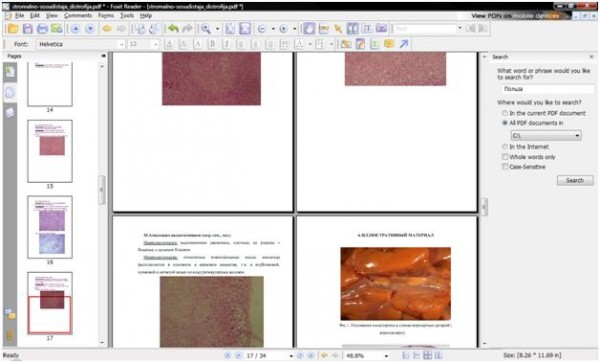Select the Typewriter text tool icon

click(367, 29)
